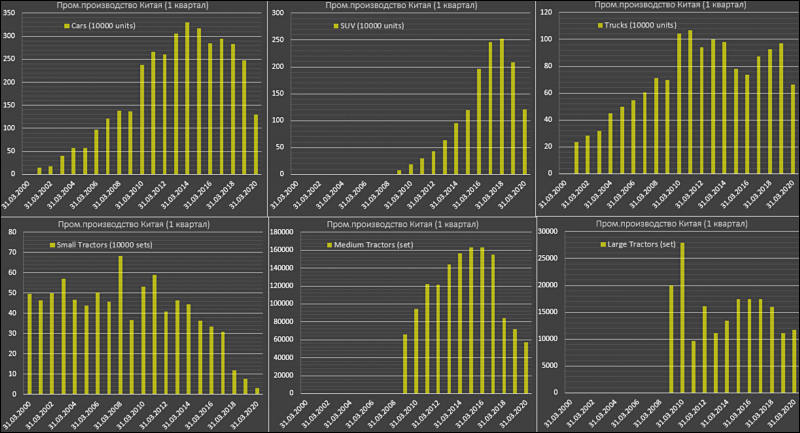
Task: Select the first small bar in the SUV chart
Action: point(399,172)
